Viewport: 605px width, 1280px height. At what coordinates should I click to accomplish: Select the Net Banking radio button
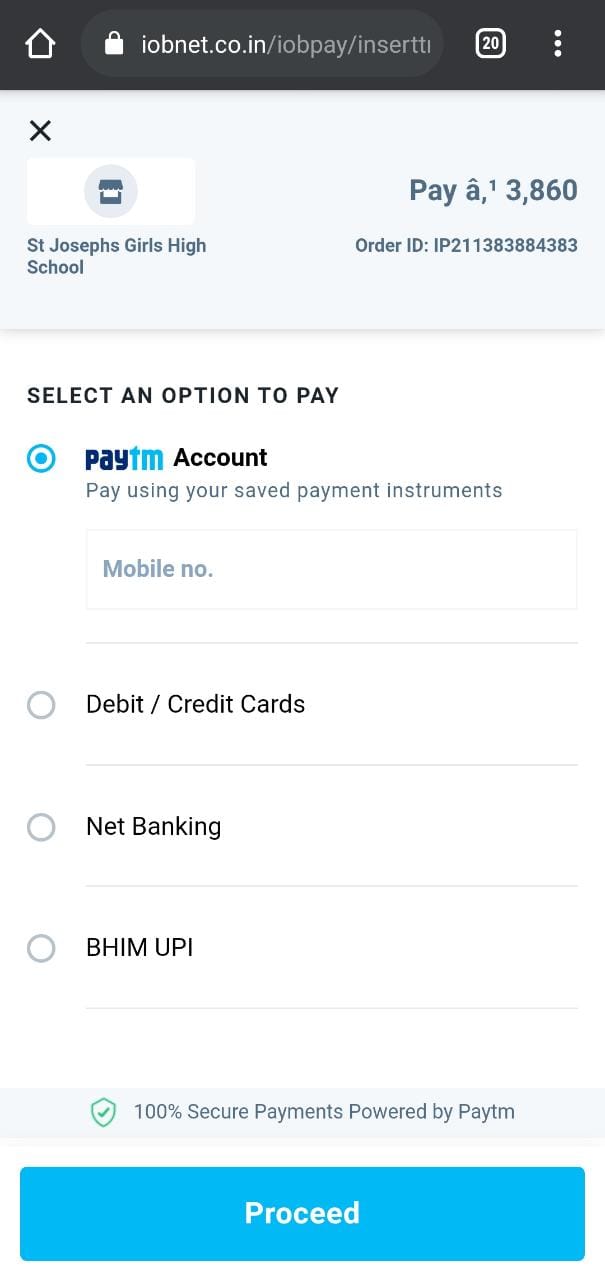(x=41, y=827)
